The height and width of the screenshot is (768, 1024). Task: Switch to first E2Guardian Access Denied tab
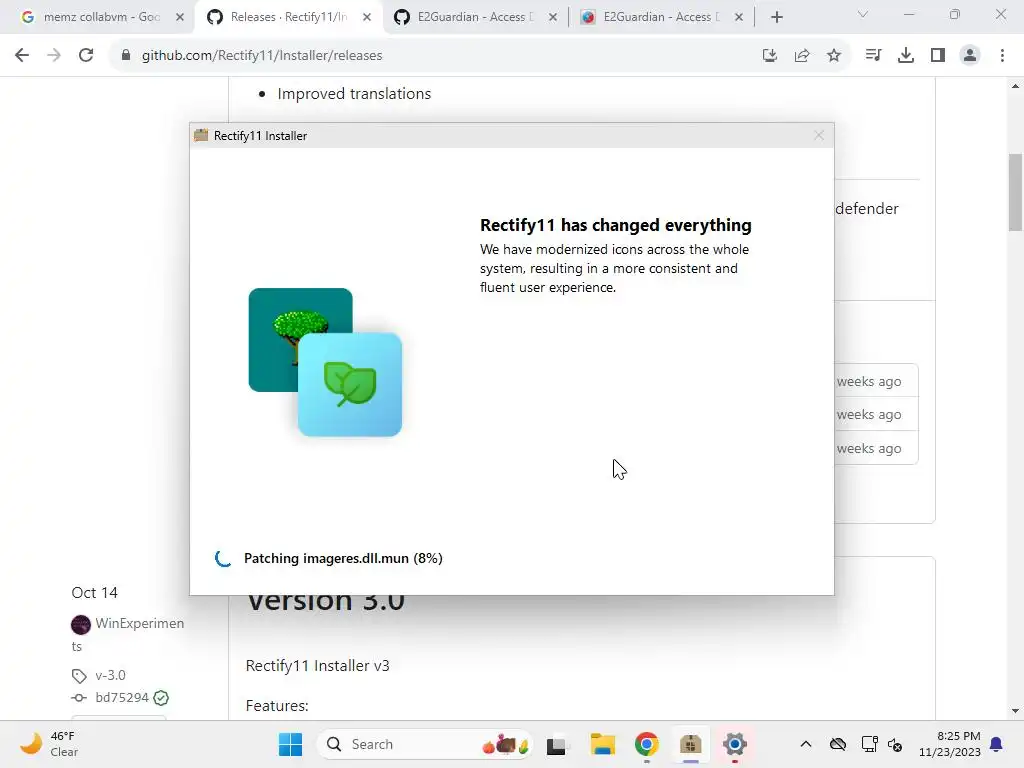point(475,17)
